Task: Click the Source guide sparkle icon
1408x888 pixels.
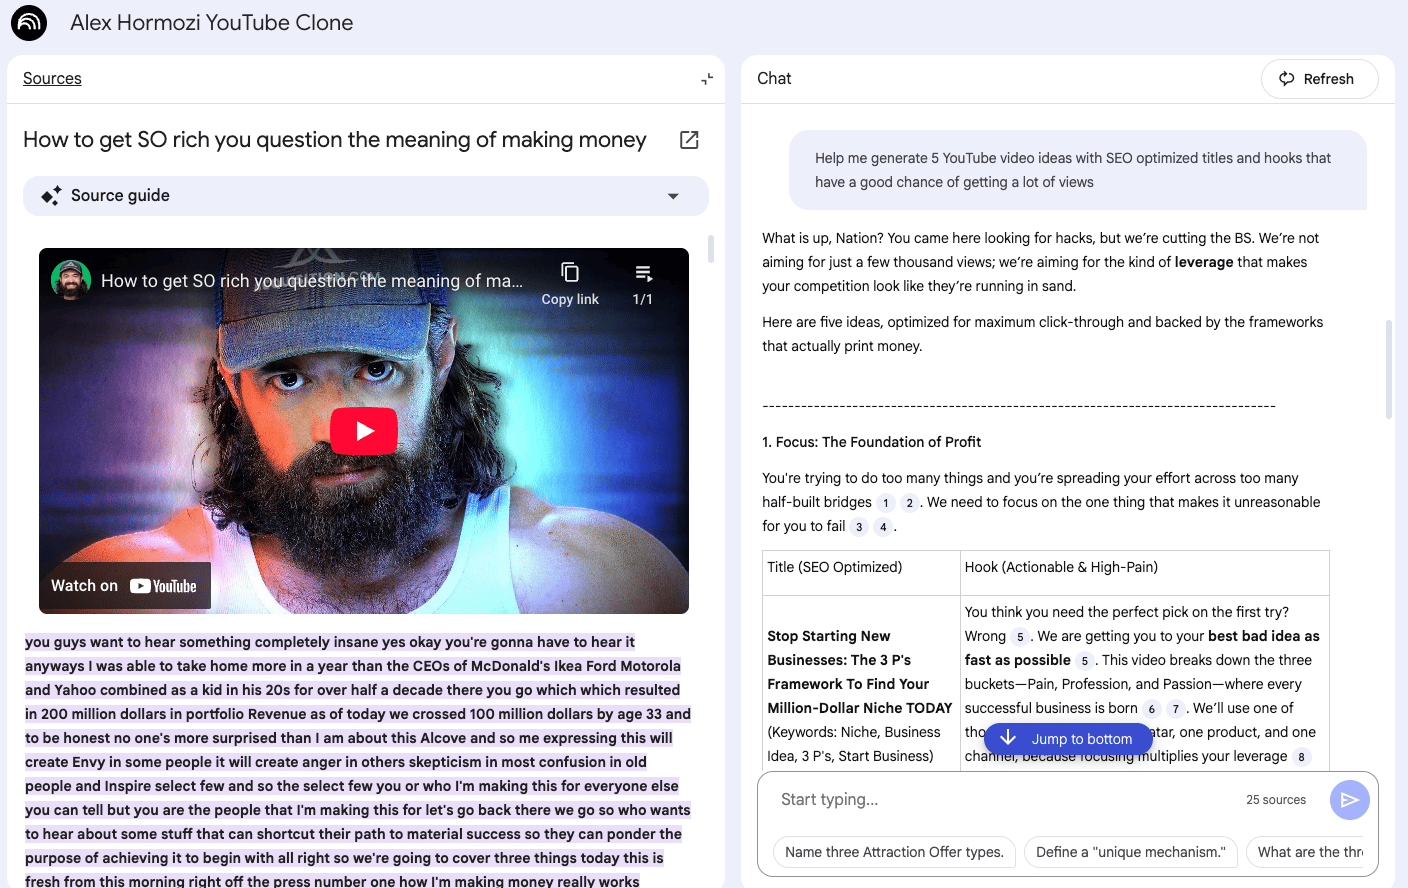Action: pos(51,196)
